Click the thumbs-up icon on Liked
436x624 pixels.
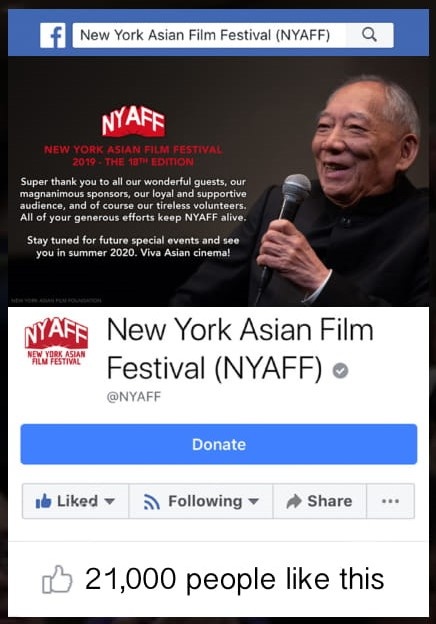click(43, 501)
